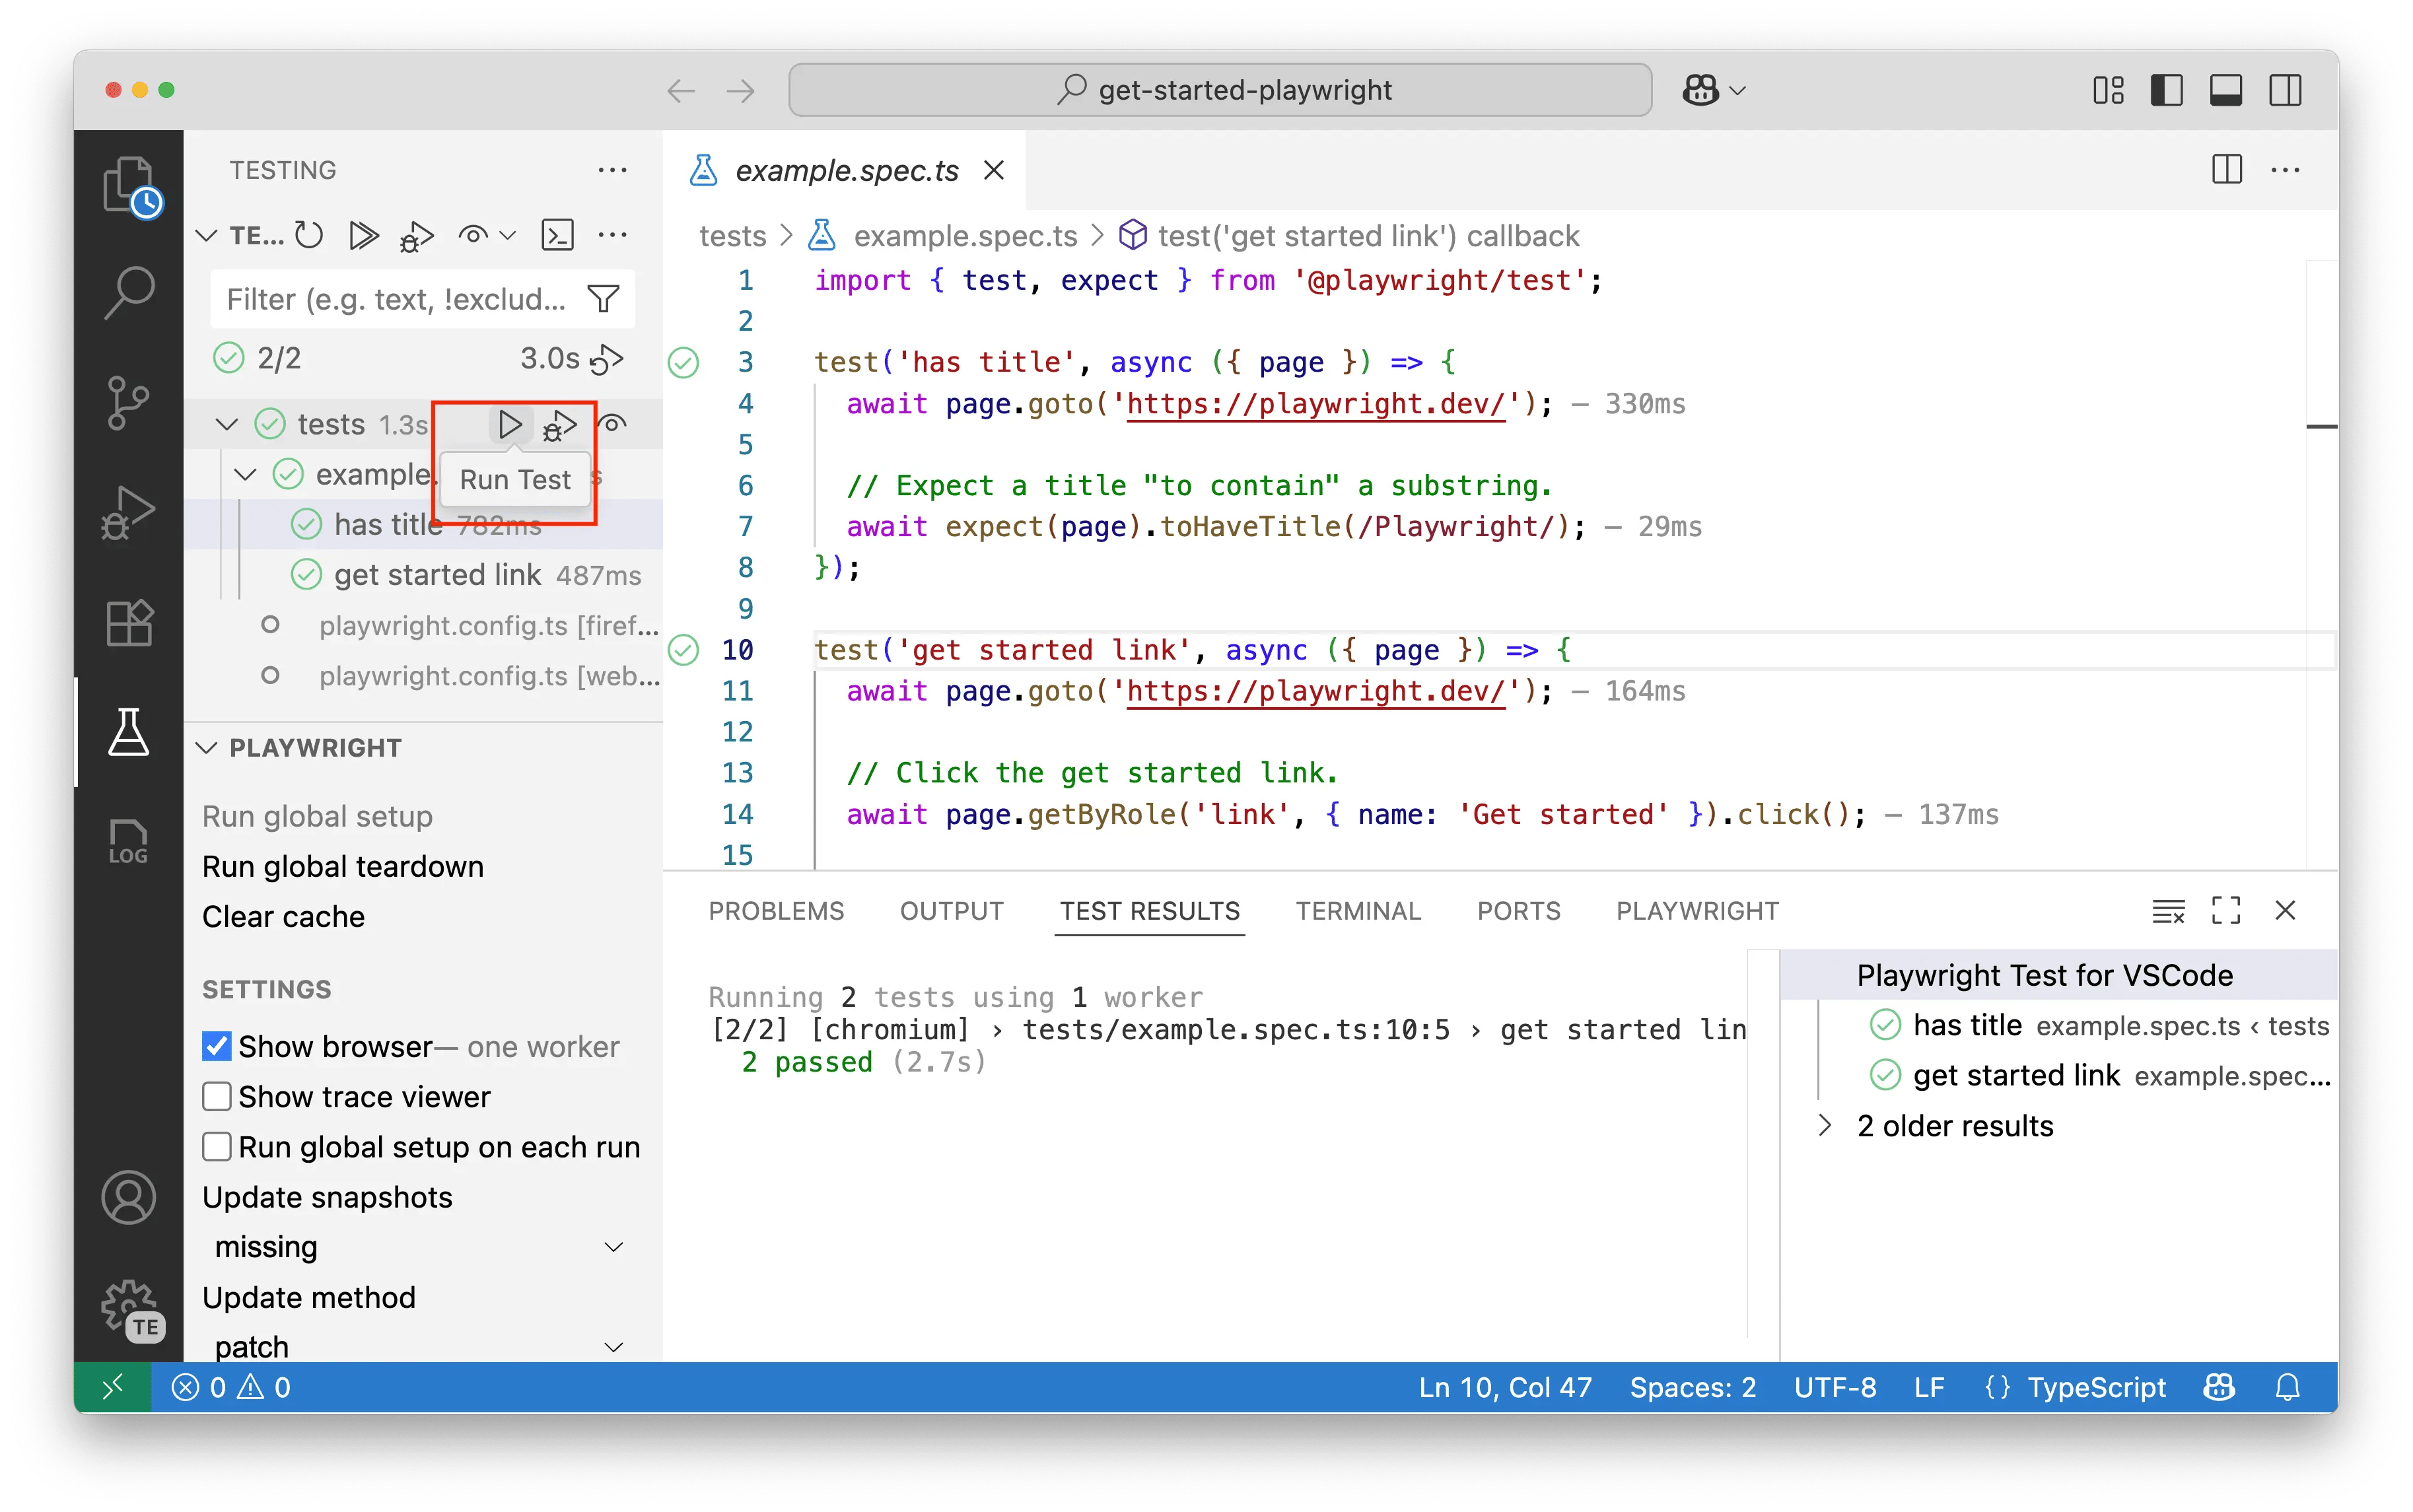Open the Search view in activity bar
This screenshot has height=1512, width=2413.
tap(128, 293)
